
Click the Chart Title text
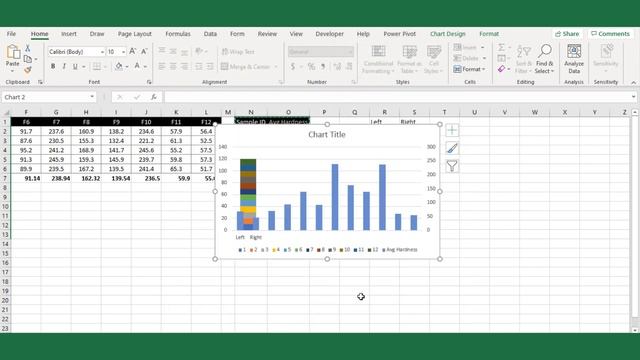(x=327, y=135)
